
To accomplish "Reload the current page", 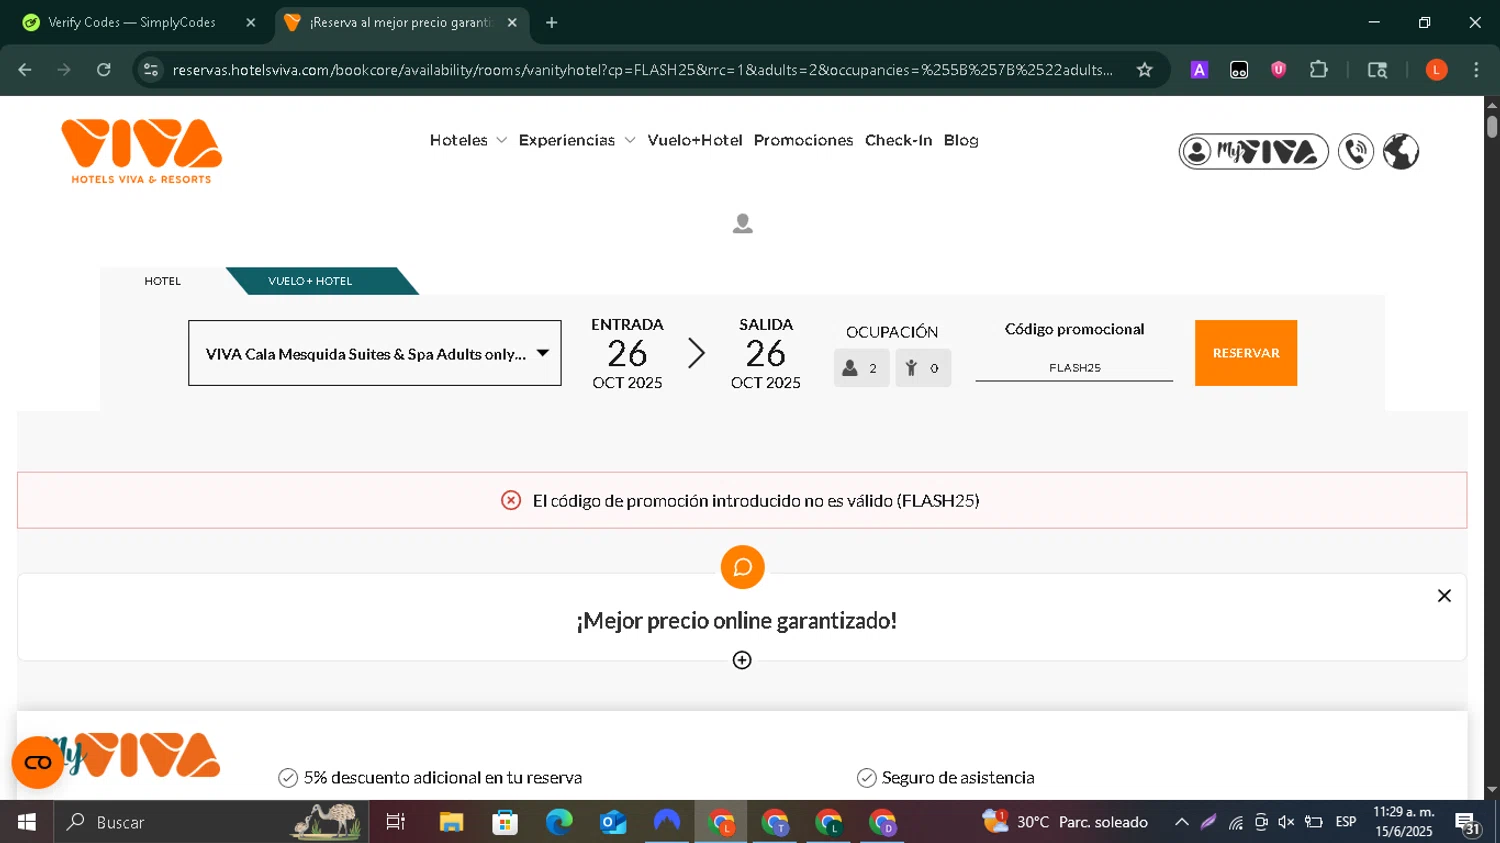I will (x=104, y=70).
